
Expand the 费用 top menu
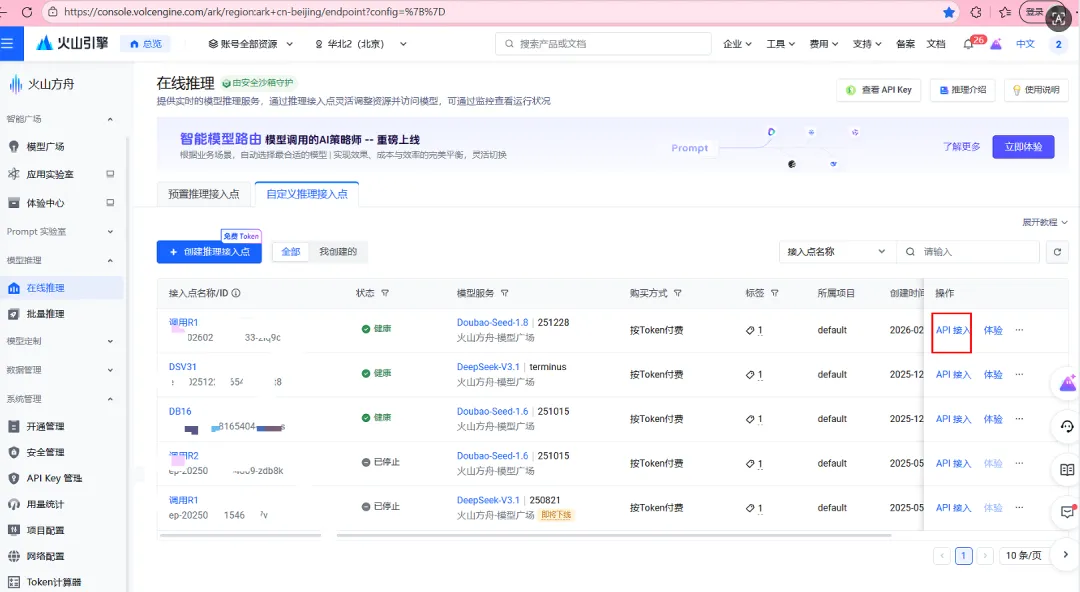pos(824,43)
